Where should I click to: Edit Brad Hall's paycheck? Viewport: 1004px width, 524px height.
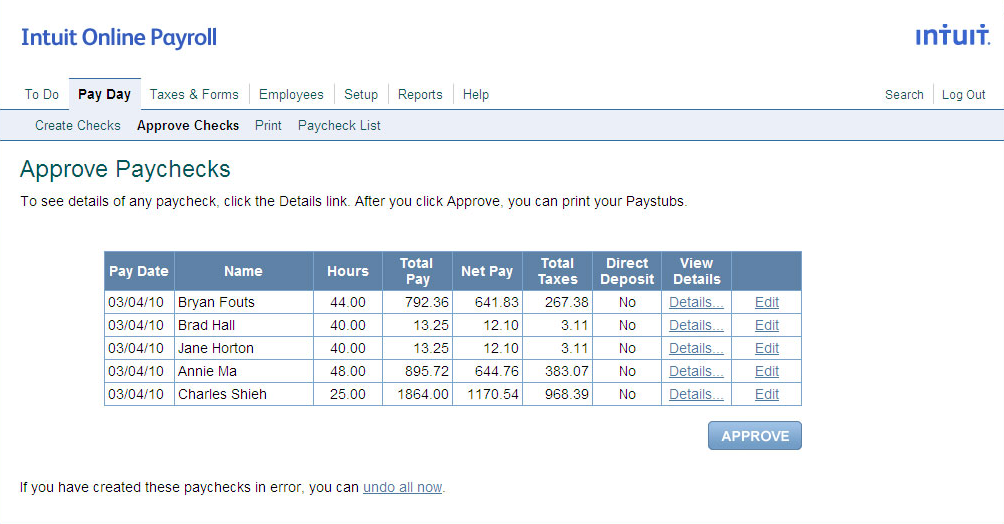point(766,325)
